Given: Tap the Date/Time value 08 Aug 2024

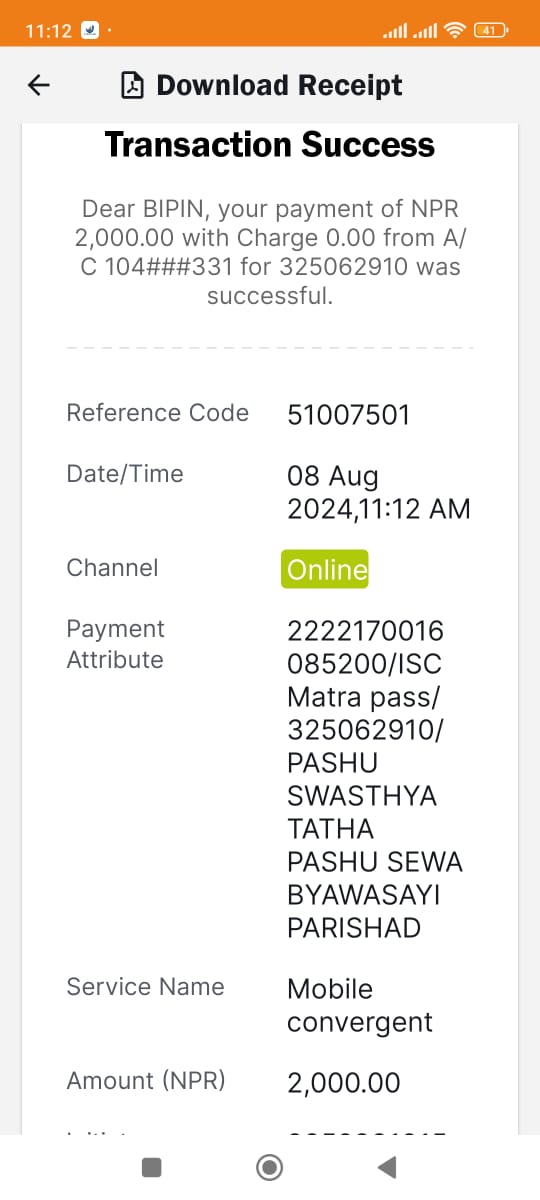Looking at the screenshot, I should [x=378, y=492].
